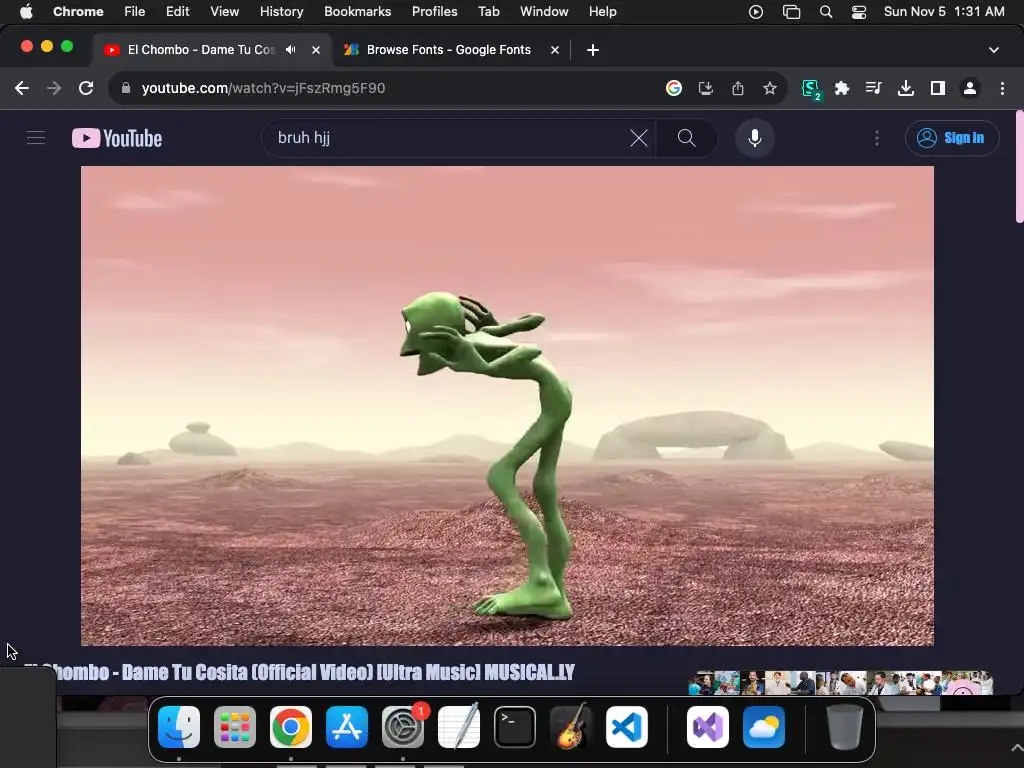Screen dimensions: 1024x768
Task: Open TextEdit from the Dock
Action: 458,727
